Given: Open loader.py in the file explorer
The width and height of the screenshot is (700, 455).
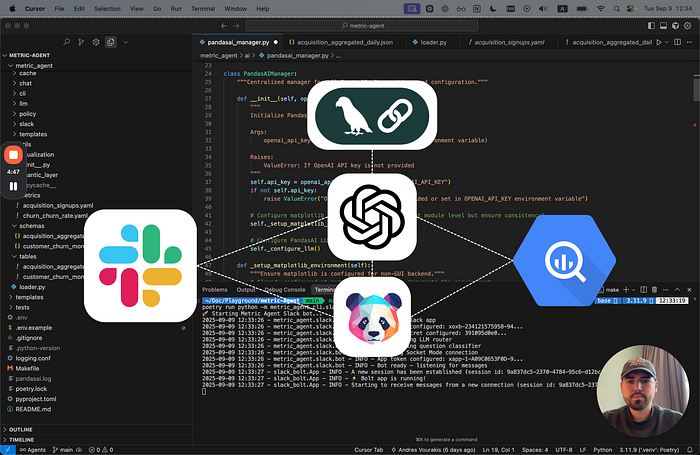Looking at the screenshot, I should click(32, 287).
